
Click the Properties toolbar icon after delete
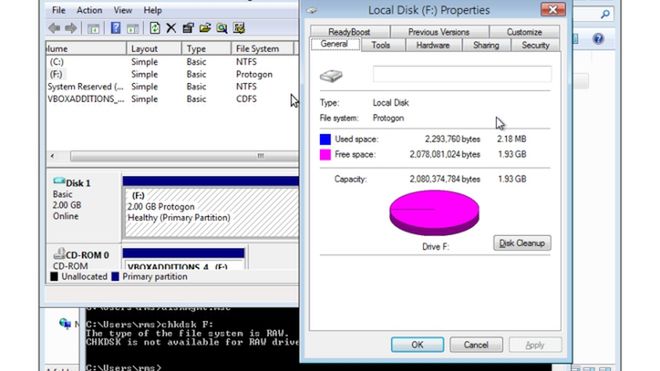pos(188,28)
